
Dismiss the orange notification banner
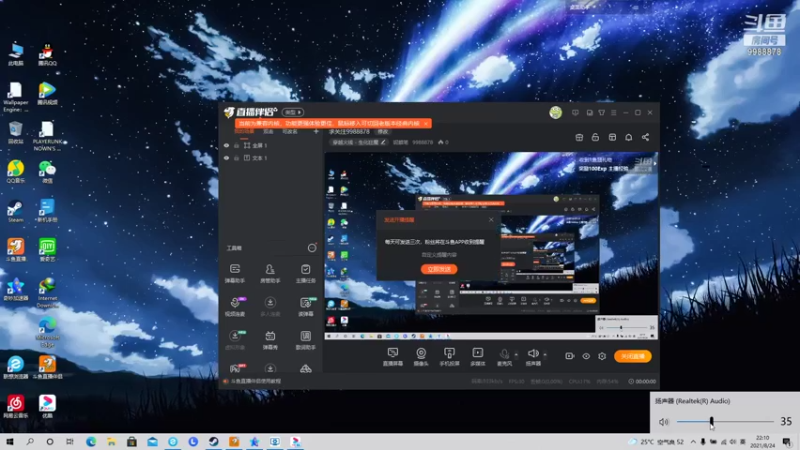(426, 123)
